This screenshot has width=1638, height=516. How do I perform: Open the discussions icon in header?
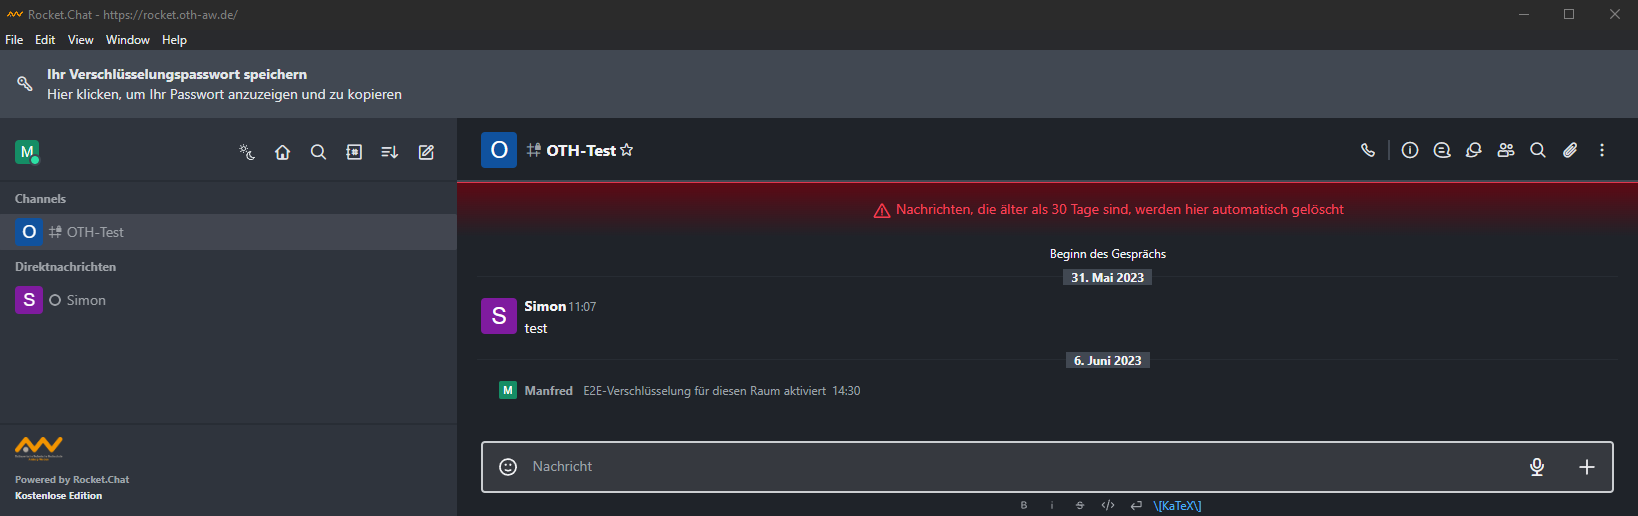tap(1474, 150)
